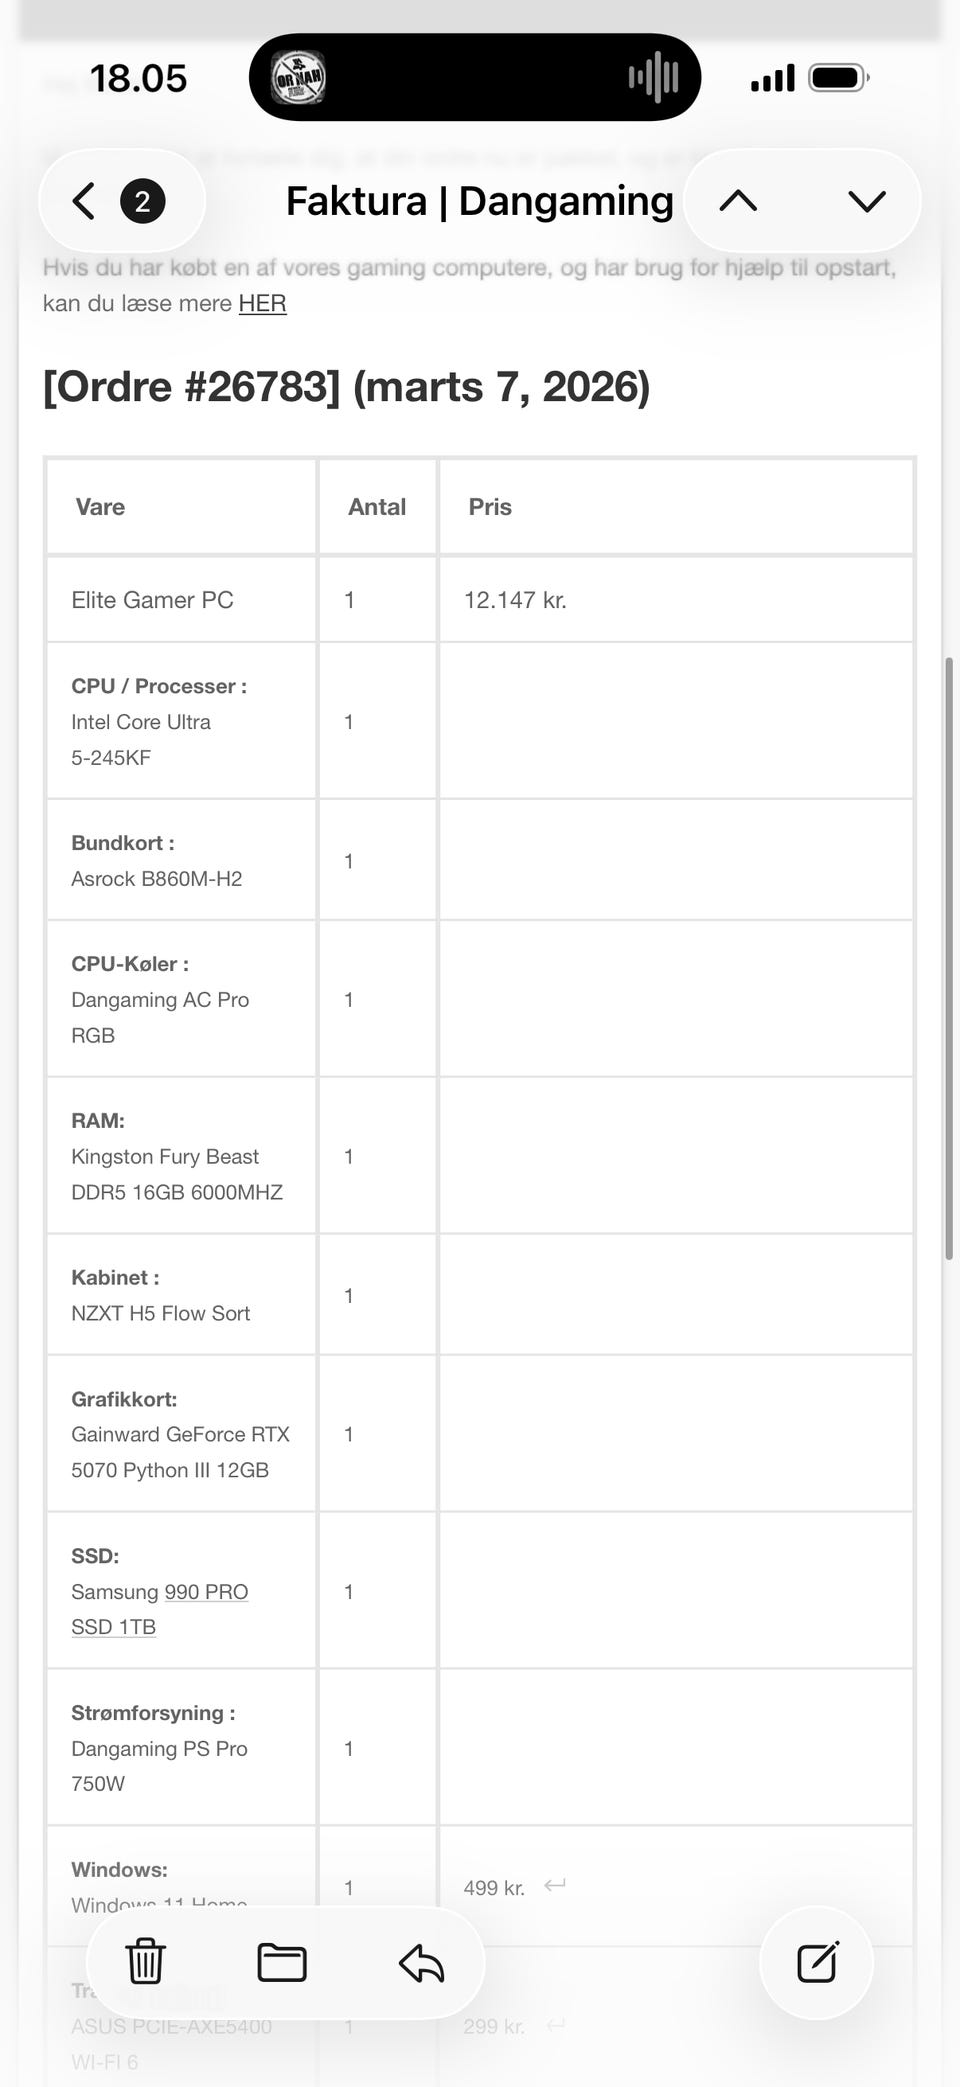Go to previous message with up chevron
Screen dimensions: 960x2087
(x=738, y=202)
